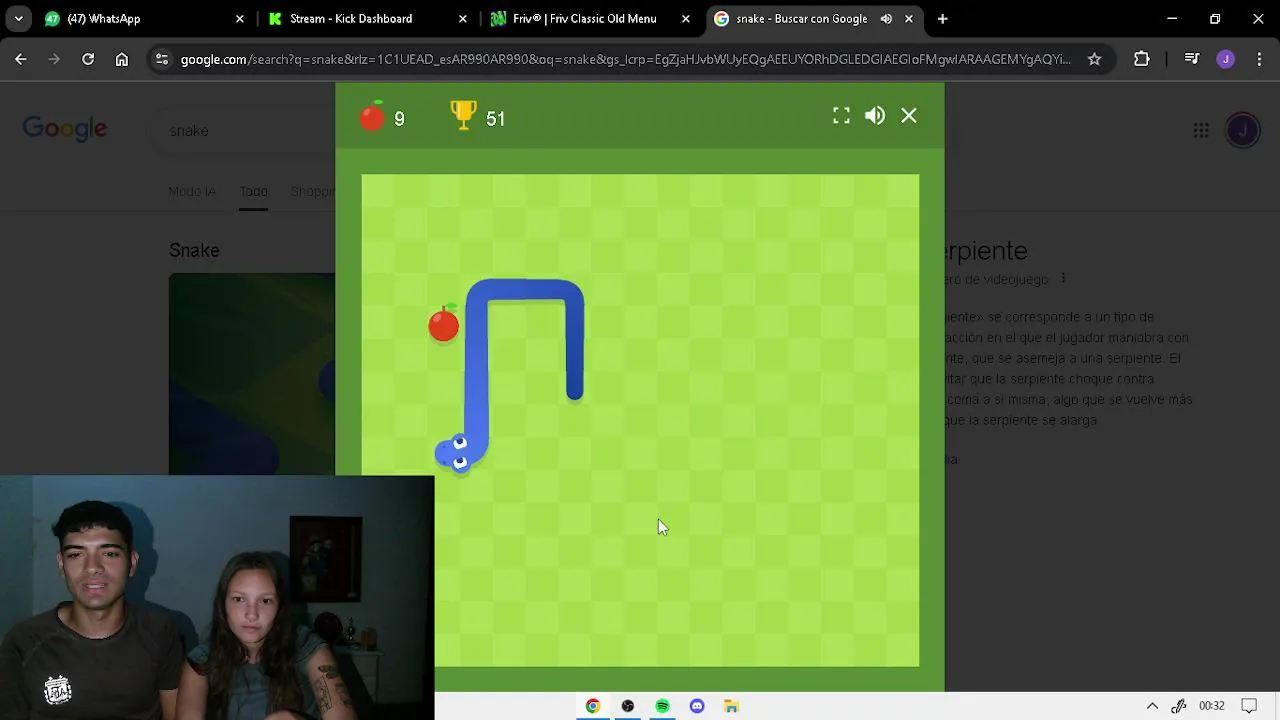Viewport: 1280px width, 720px height.
Task: Close the WhatsApp tab
Action: click(x=240, y=19)
